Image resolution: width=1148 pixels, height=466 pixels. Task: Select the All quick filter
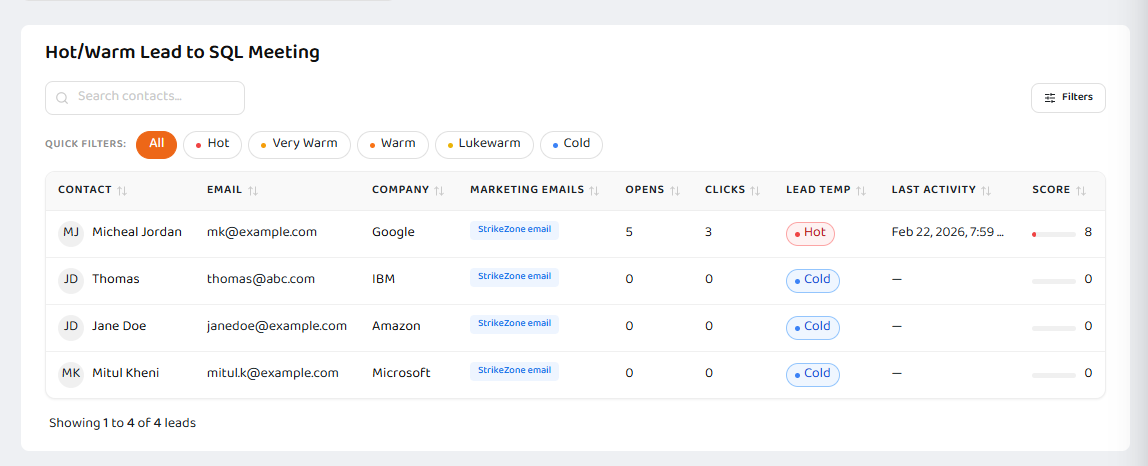(157, 144)
